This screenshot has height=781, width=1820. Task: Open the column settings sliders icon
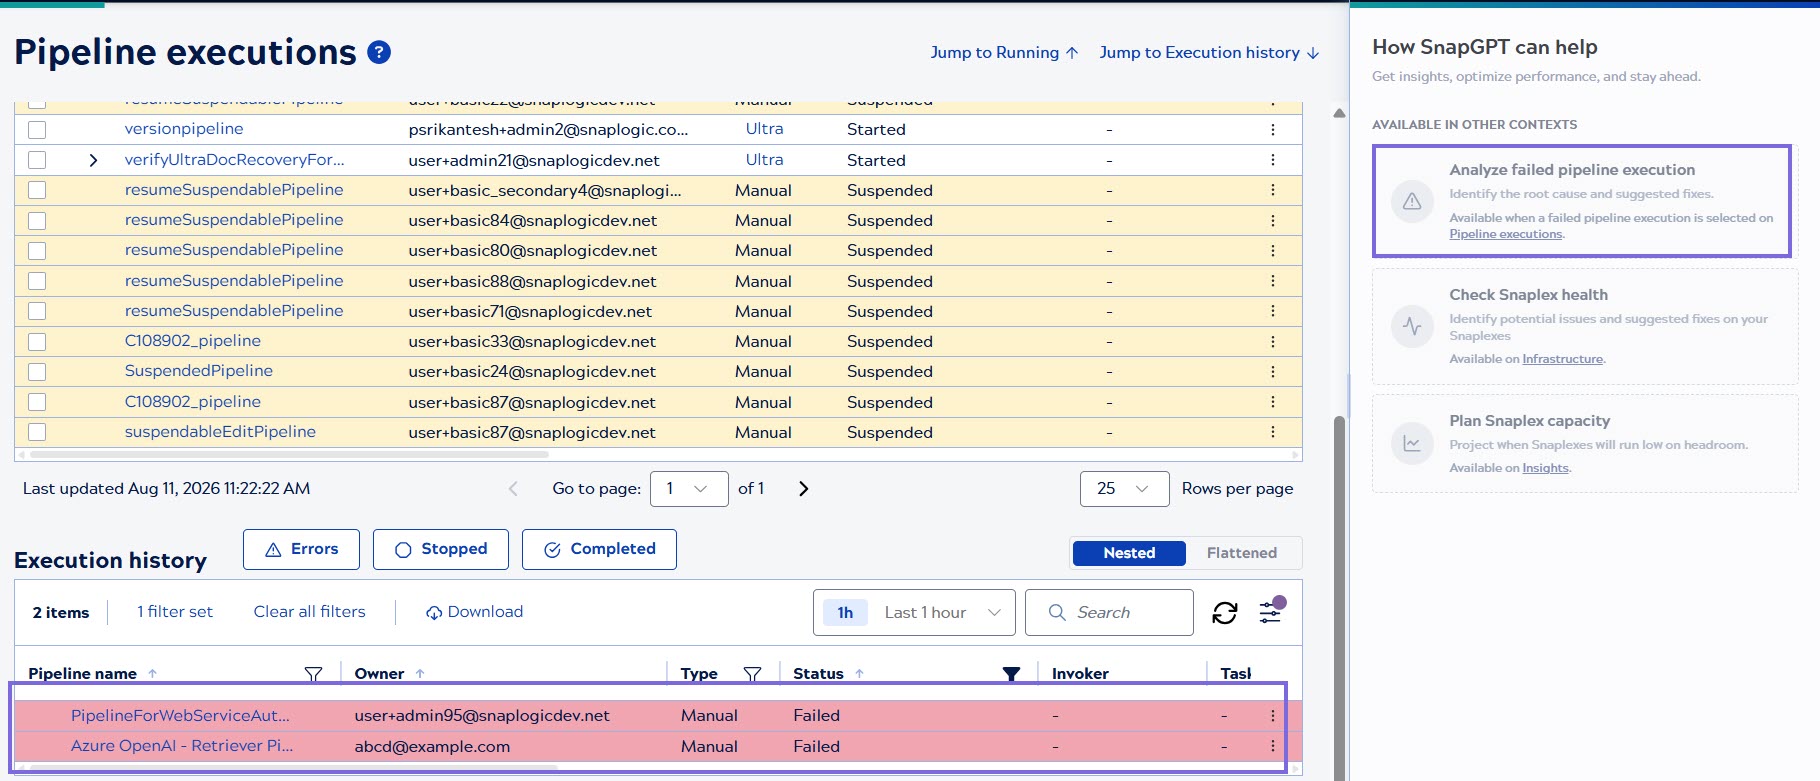pos(1271,612)
